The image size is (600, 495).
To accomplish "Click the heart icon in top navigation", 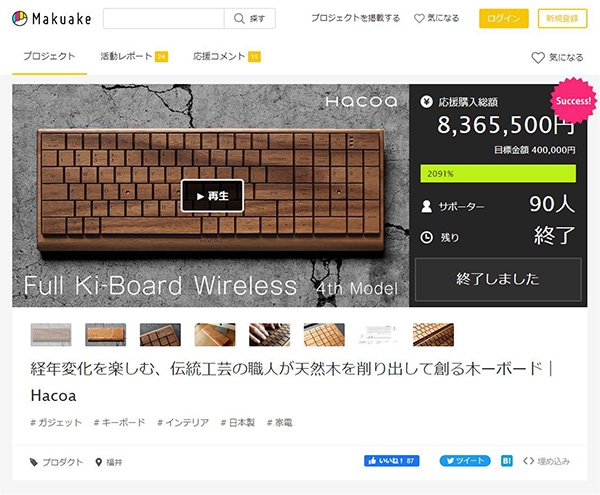I will click(419, 18).
